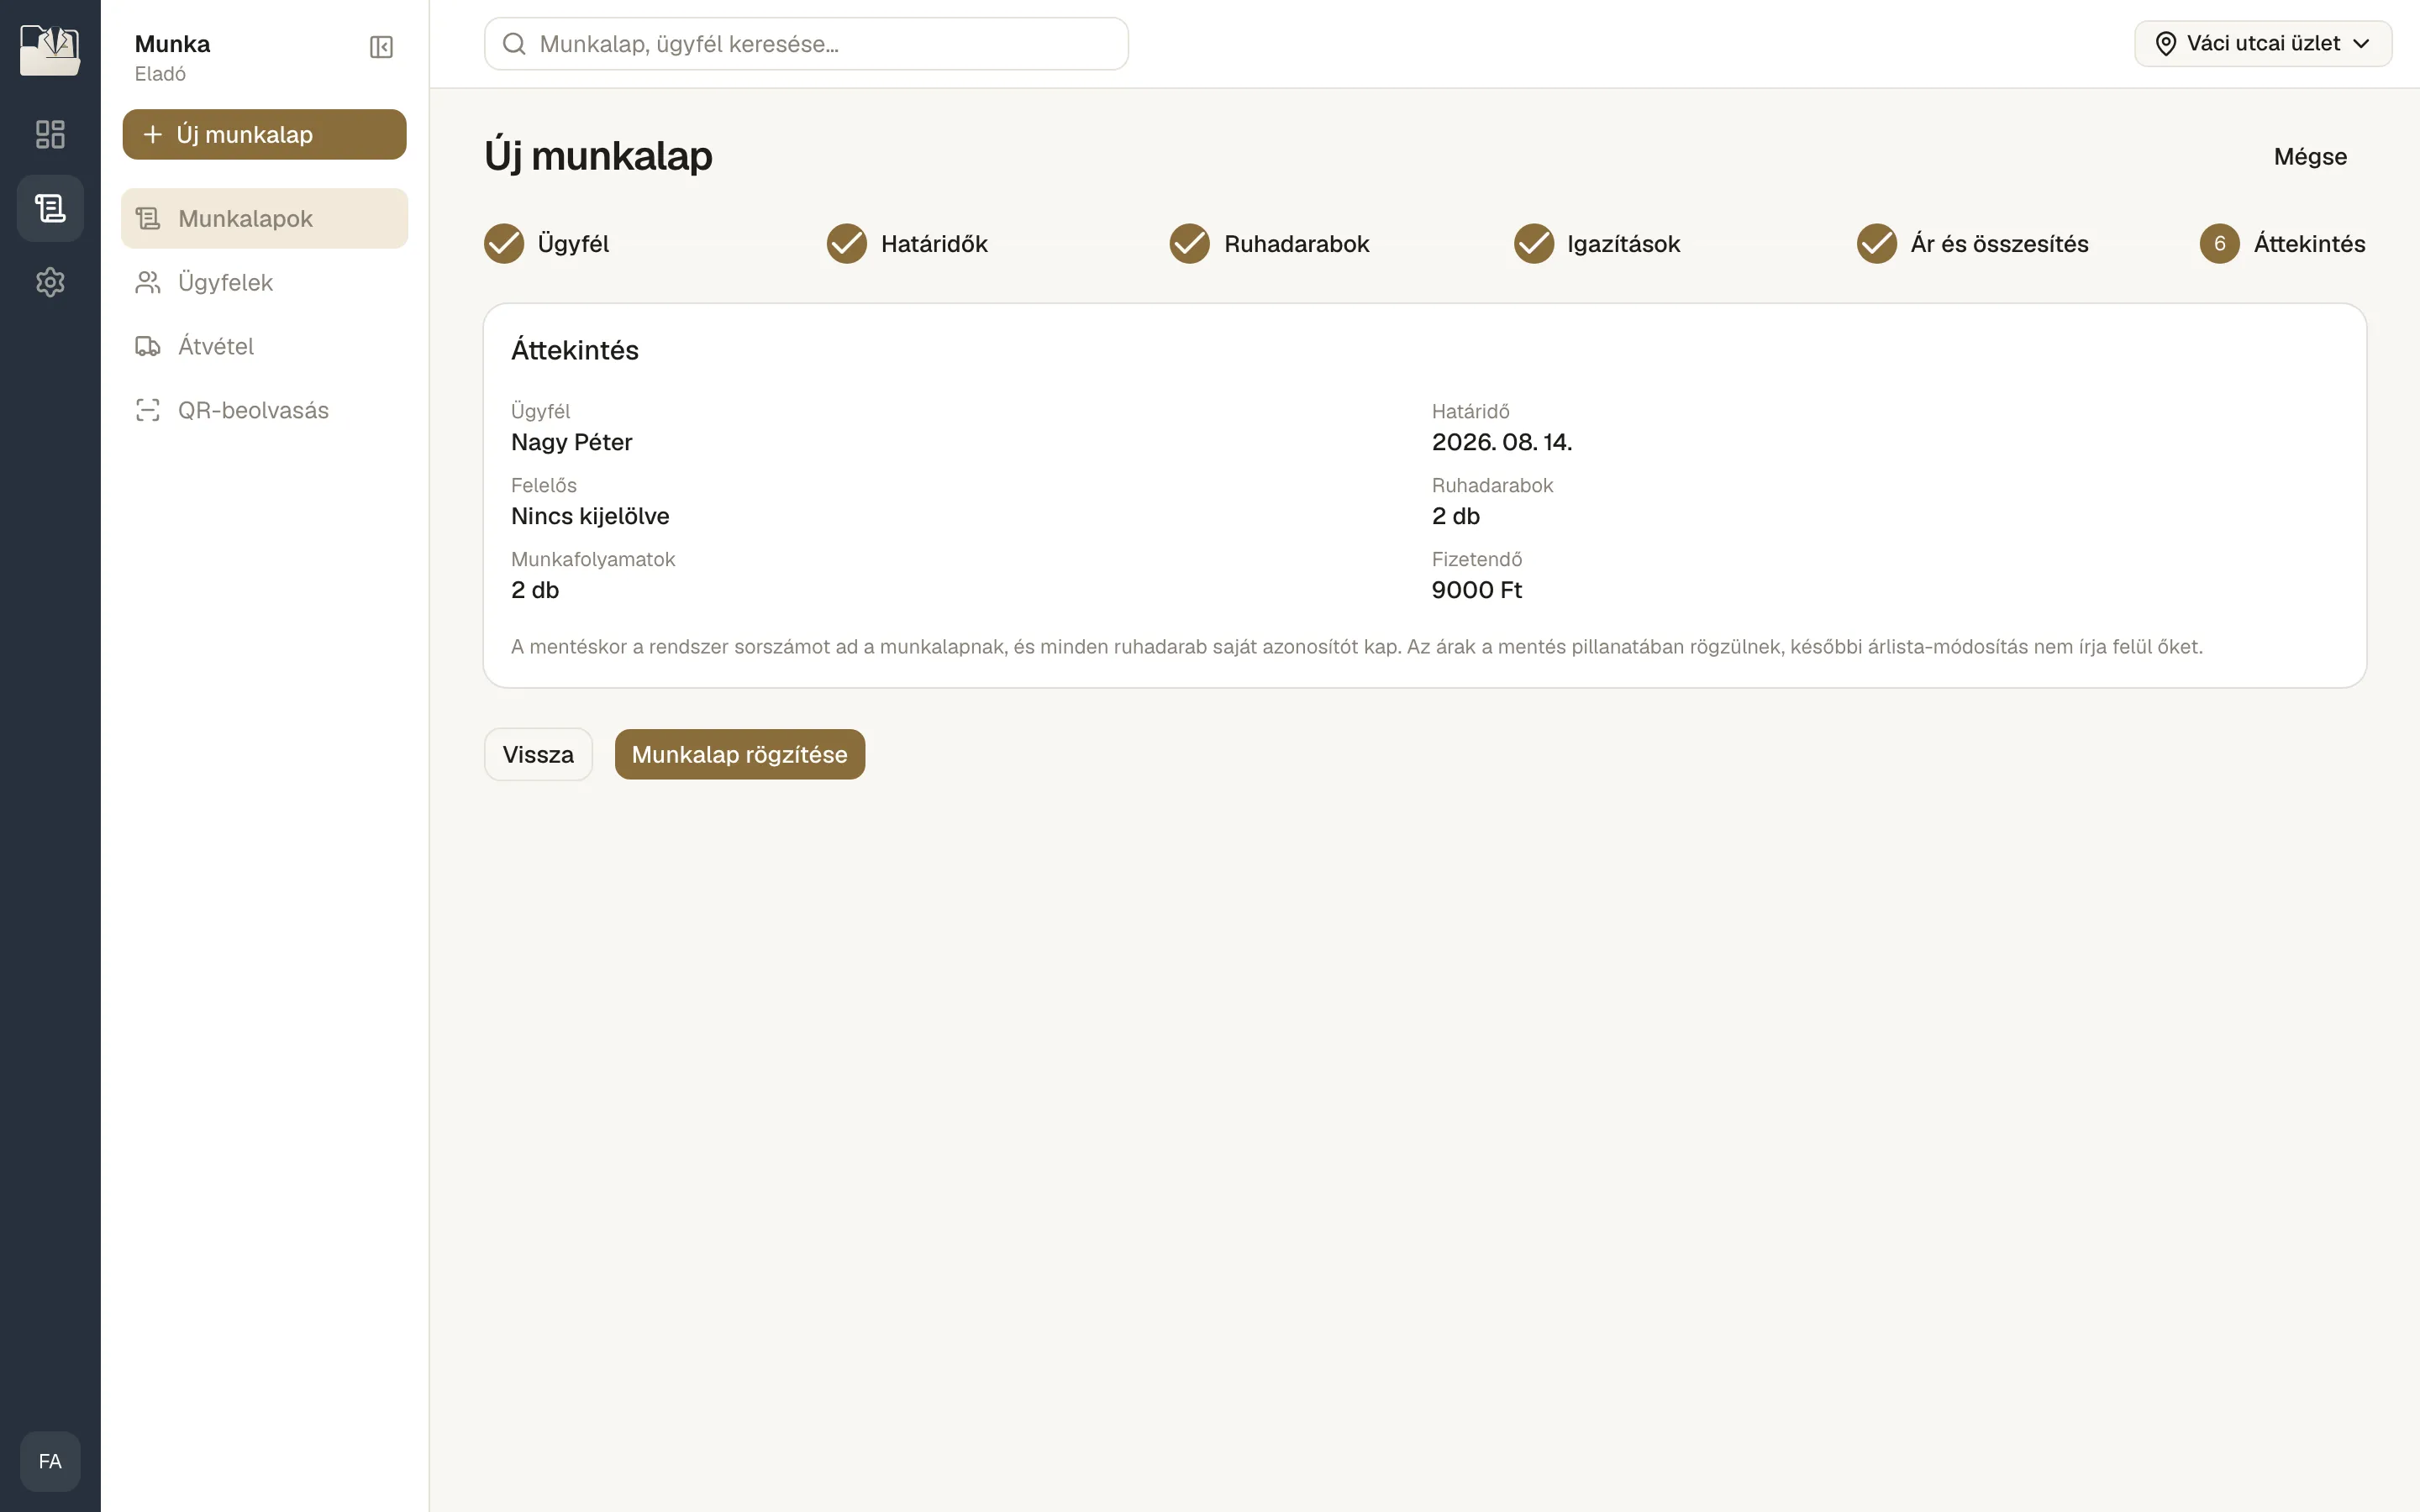Open FA user avatar

click(50, 1461)
